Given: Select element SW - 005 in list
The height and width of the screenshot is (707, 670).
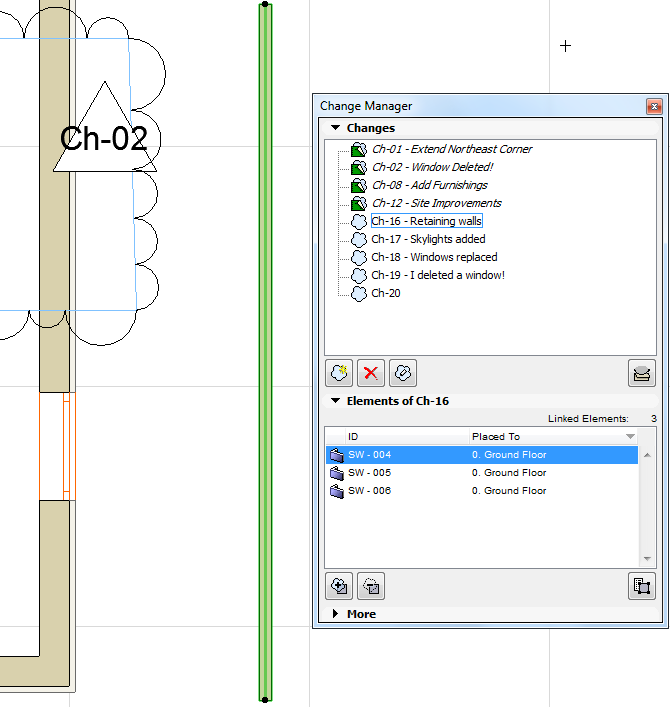Looking at the screenshot, I should coord(482,473).
